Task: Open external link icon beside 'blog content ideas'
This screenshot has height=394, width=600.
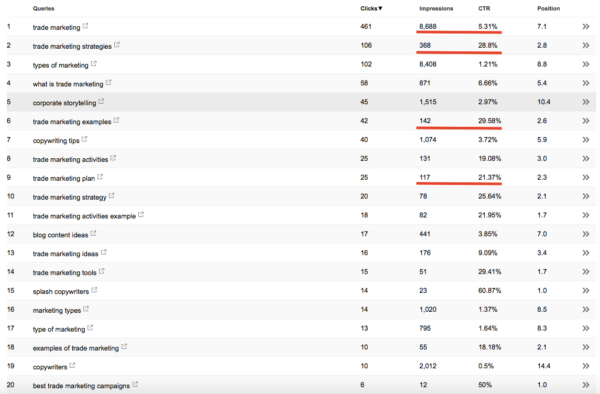Action: pos(93,233)
